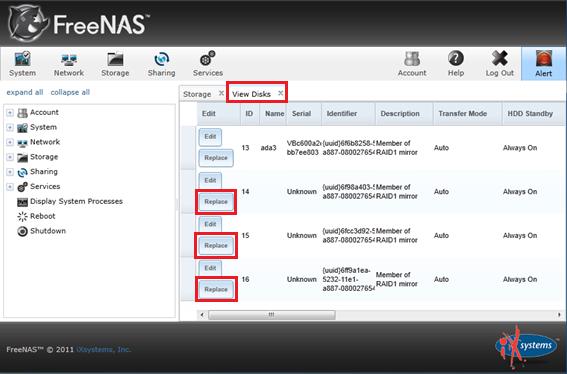The image size is (567, 374).
Task: Expand the Services tree node
Action: 10,187
